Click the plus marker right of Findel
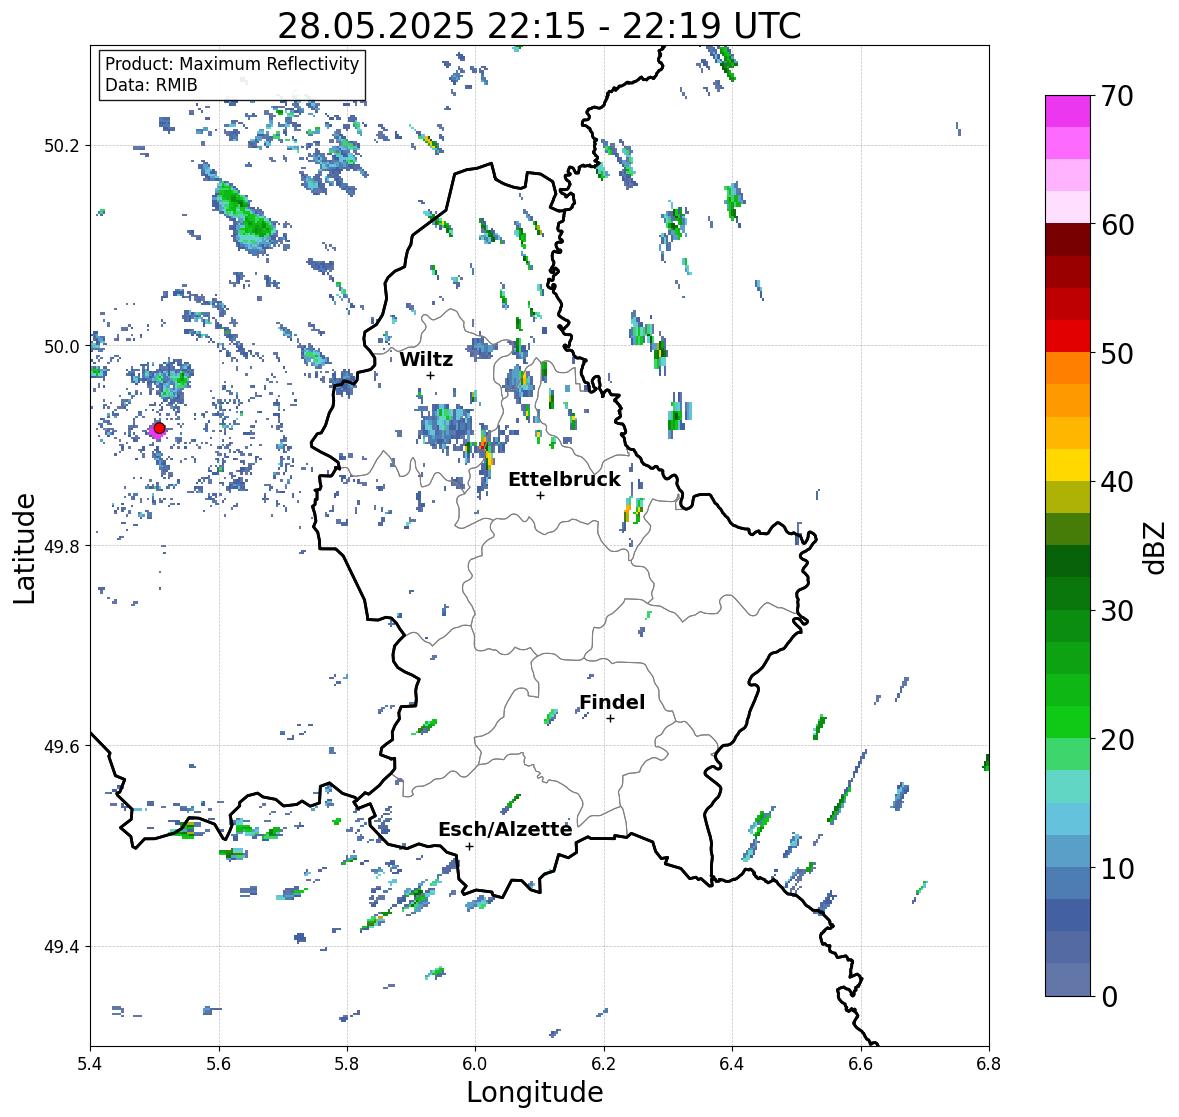 click(x=611, y=719)
